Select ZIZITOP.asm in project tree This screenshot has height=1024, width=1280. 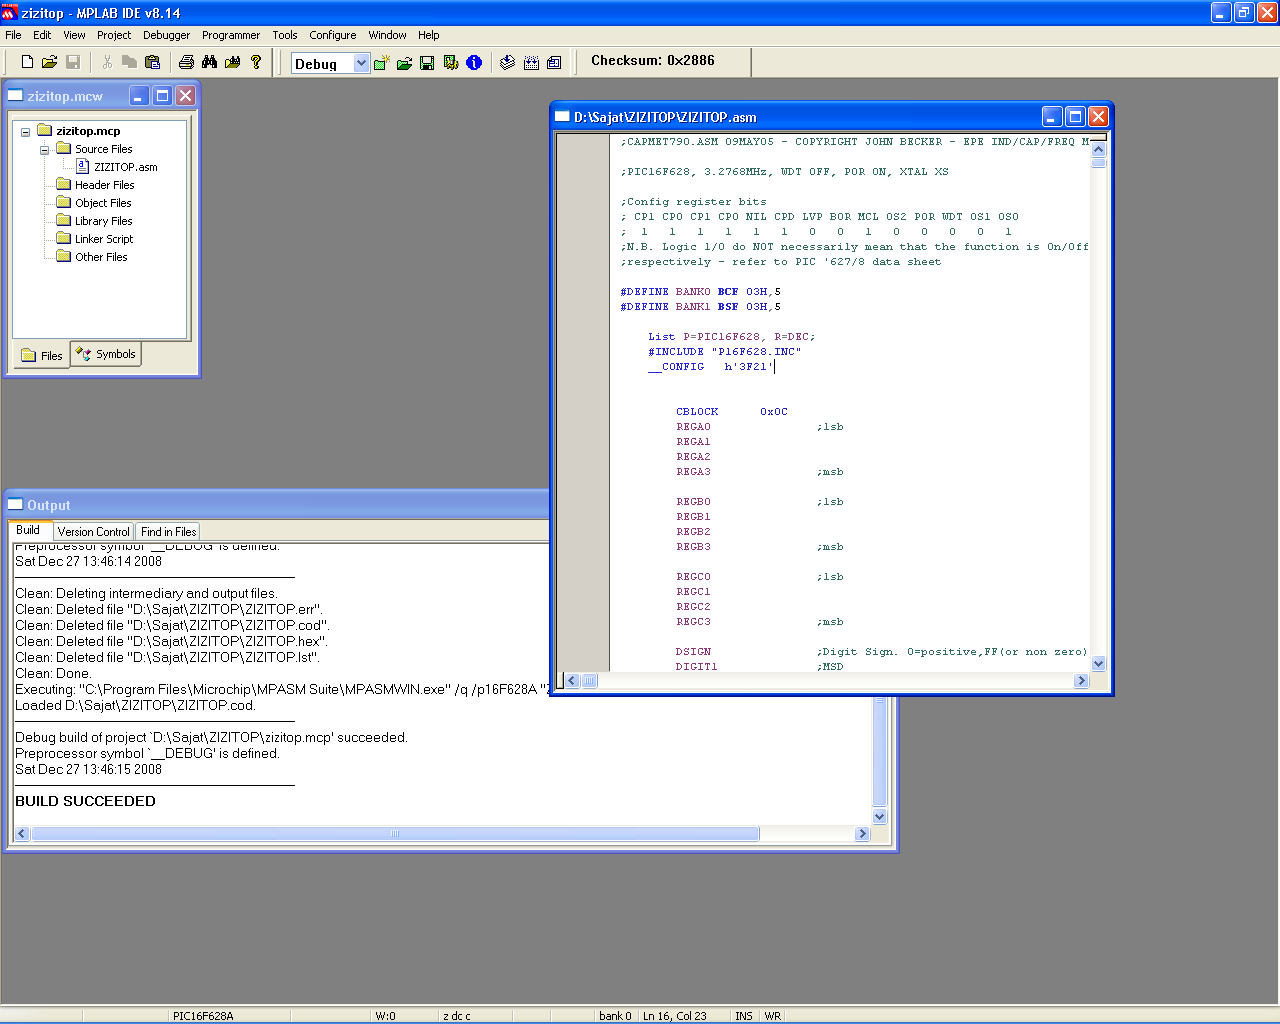(x=125, y=167)
